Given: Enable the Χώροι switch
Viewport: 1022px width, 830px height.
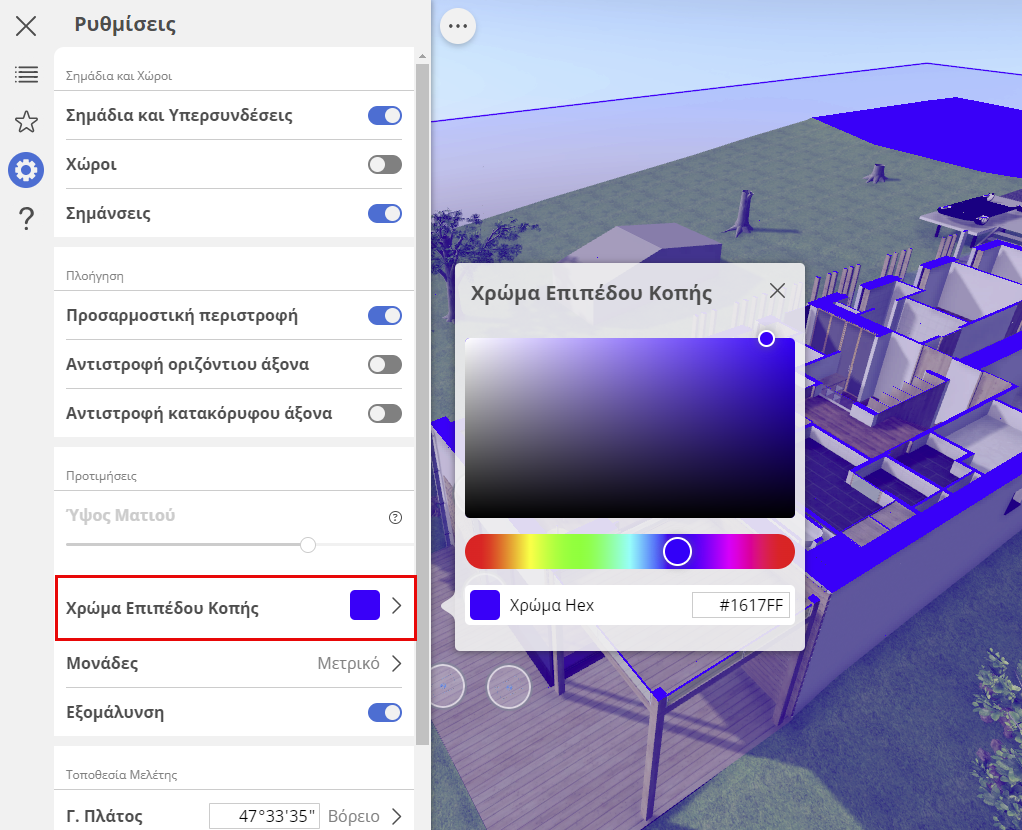Looking at the screenshot, I should pyautogui.click(x=385, y=164).
